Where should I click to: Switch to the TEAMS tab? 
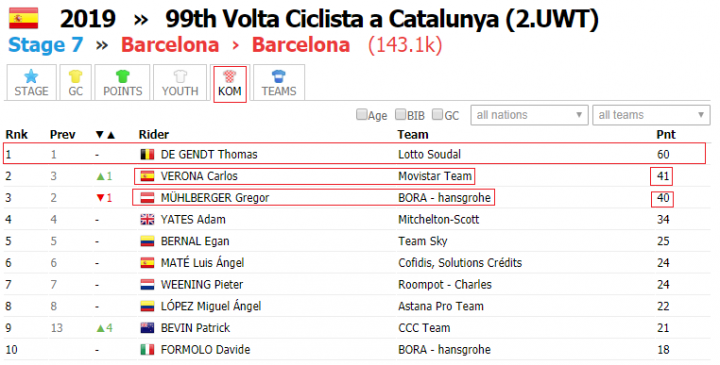[x=279, y=83]
